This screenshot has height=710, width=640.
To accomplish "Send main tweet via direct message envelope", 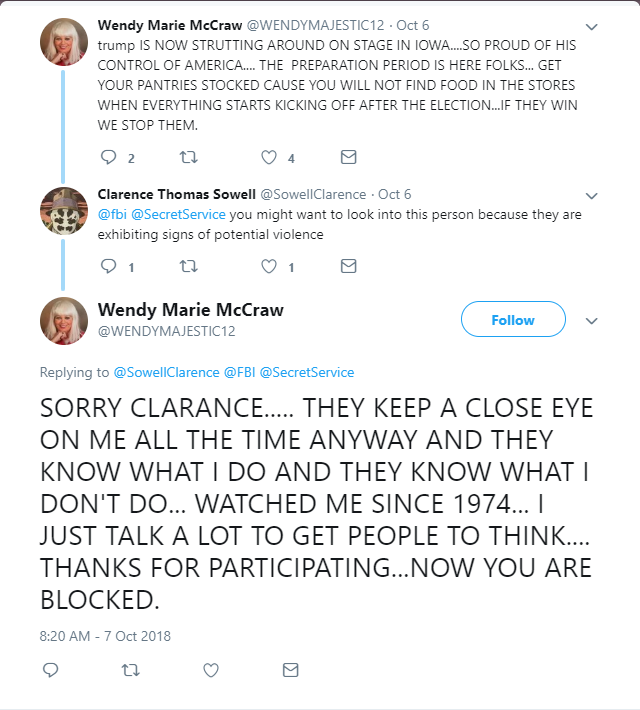I will (290, 670).
